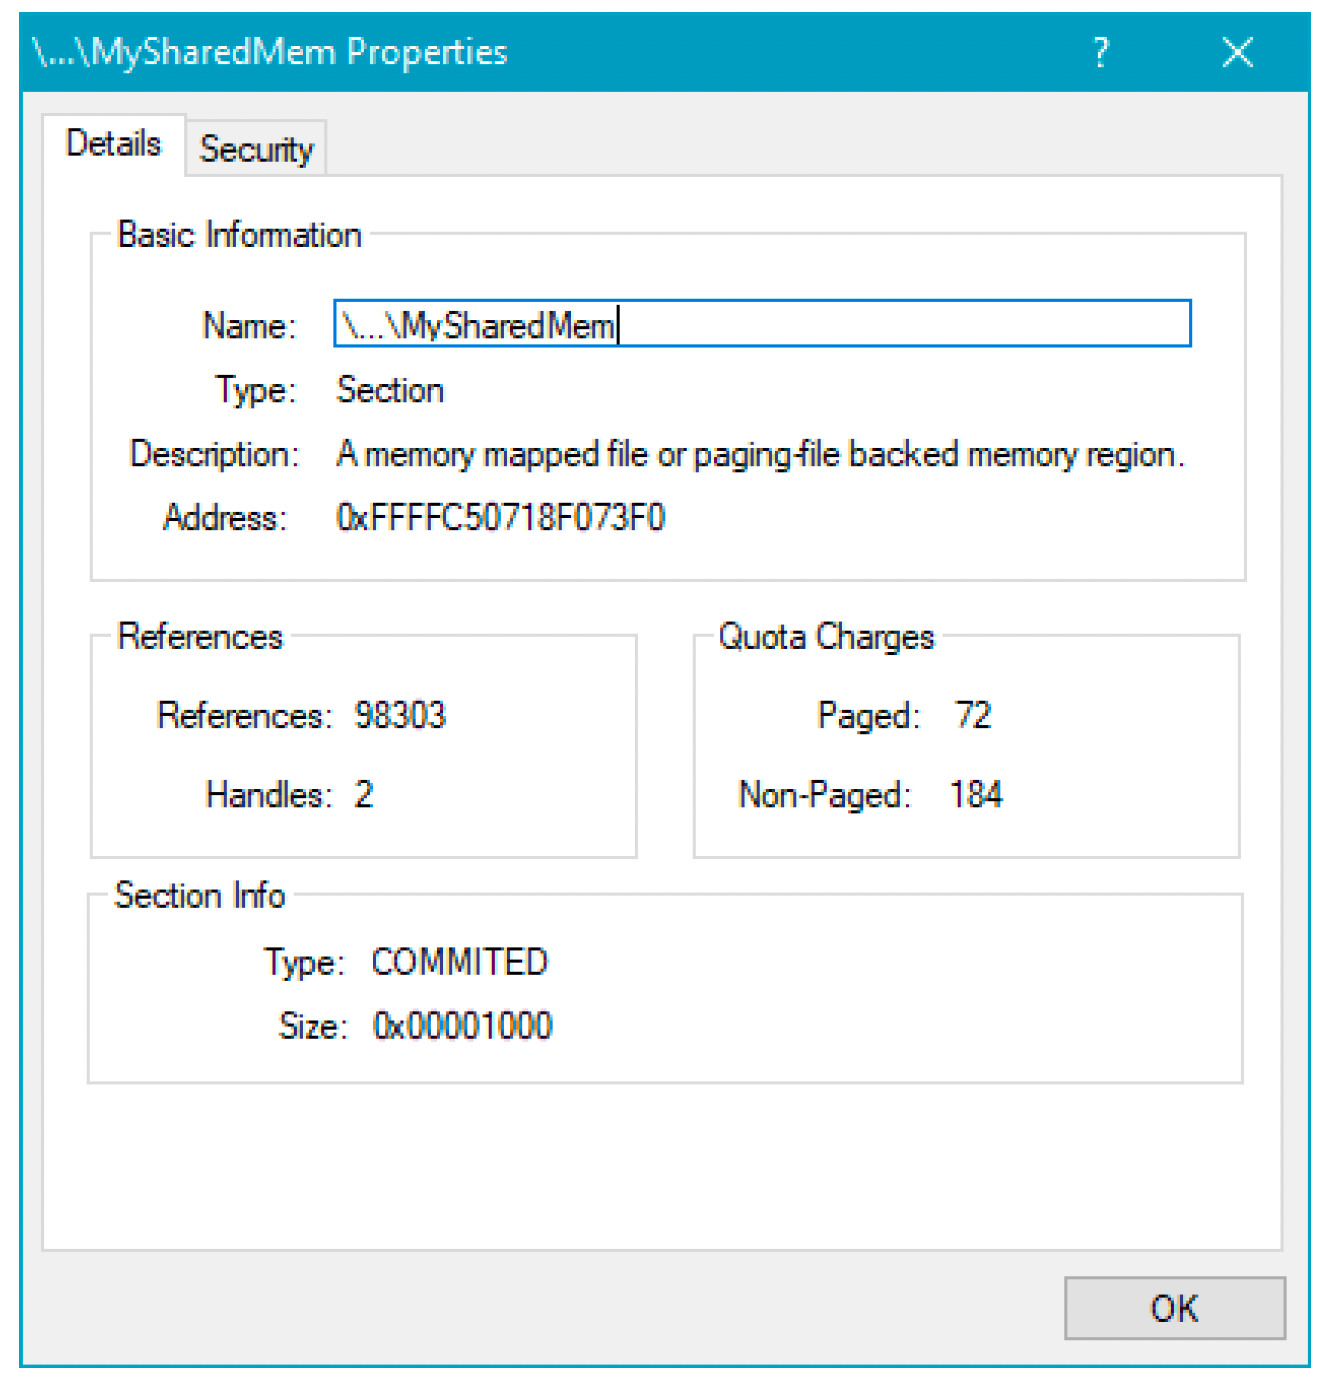Click the memory mapped file description text

[x=760, y=455]
